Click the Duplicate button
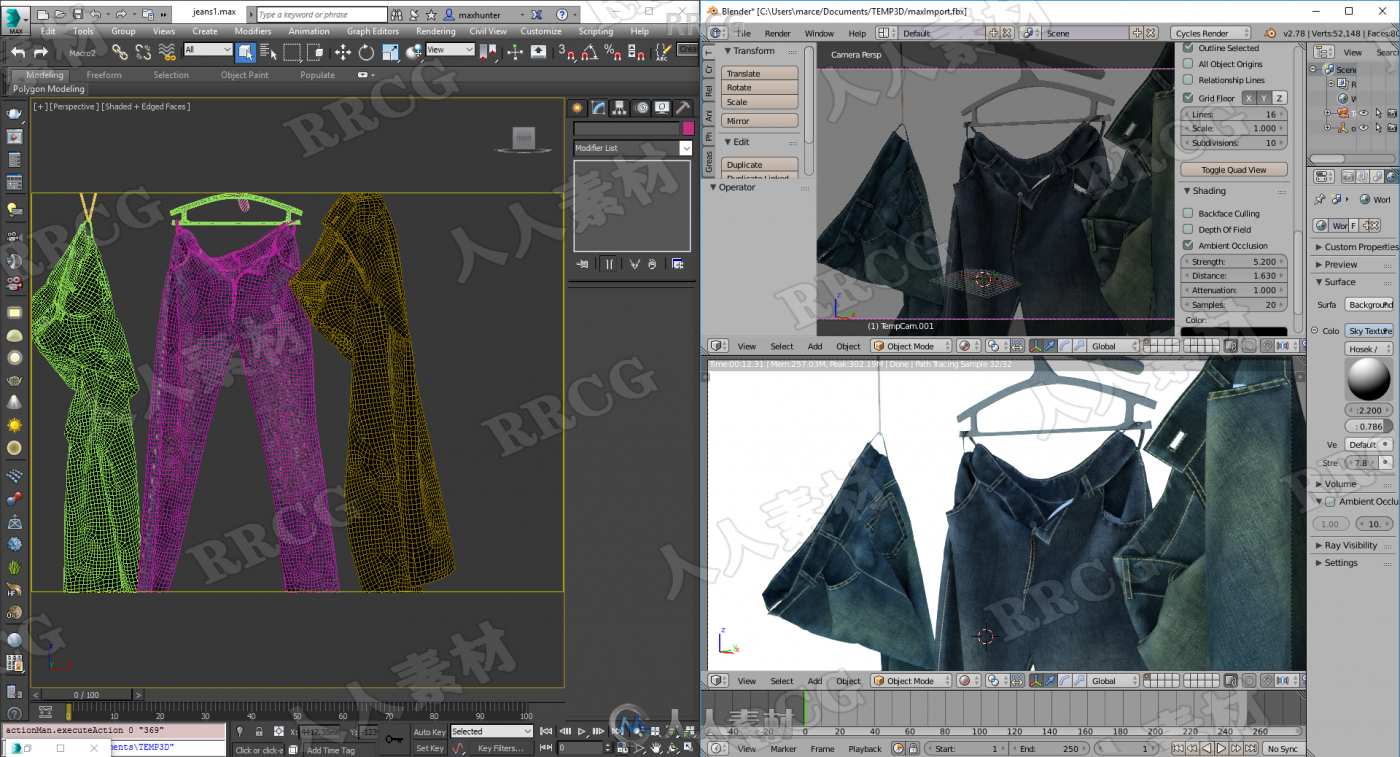The image size is (1400, 757). point(760,165)
